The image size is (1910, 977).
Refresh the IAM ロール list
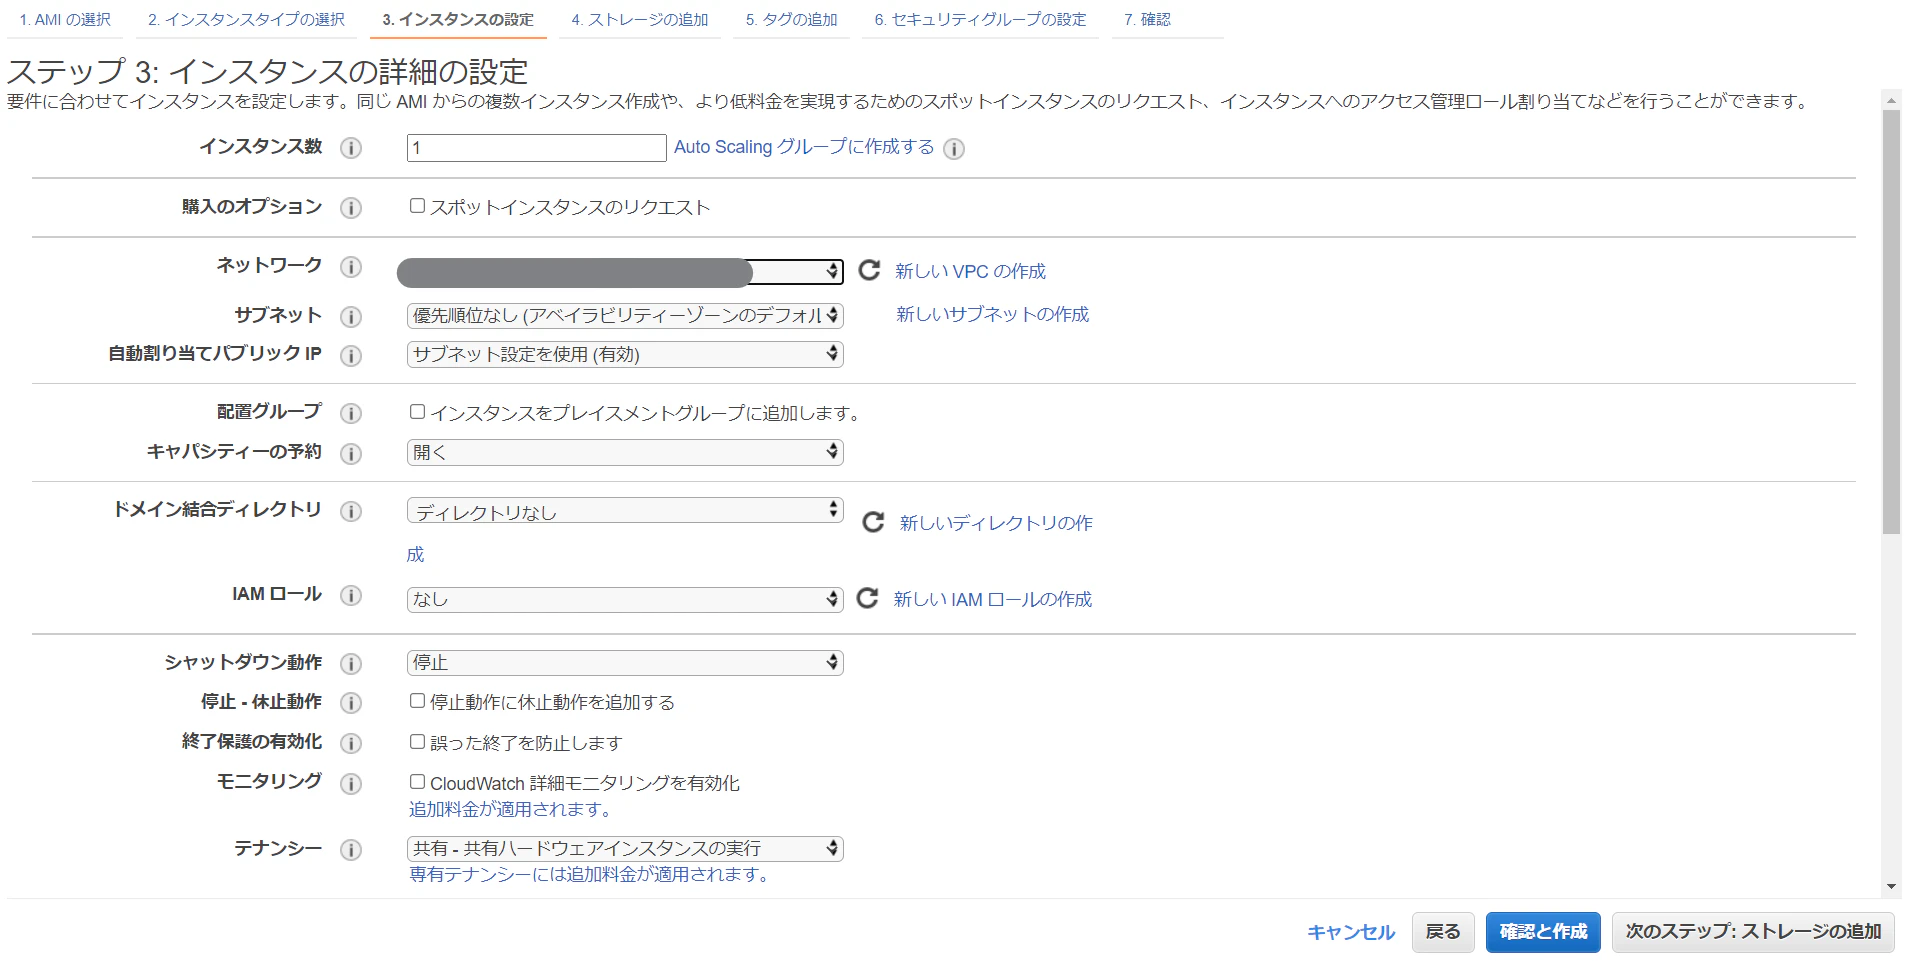tap(868, 598)
